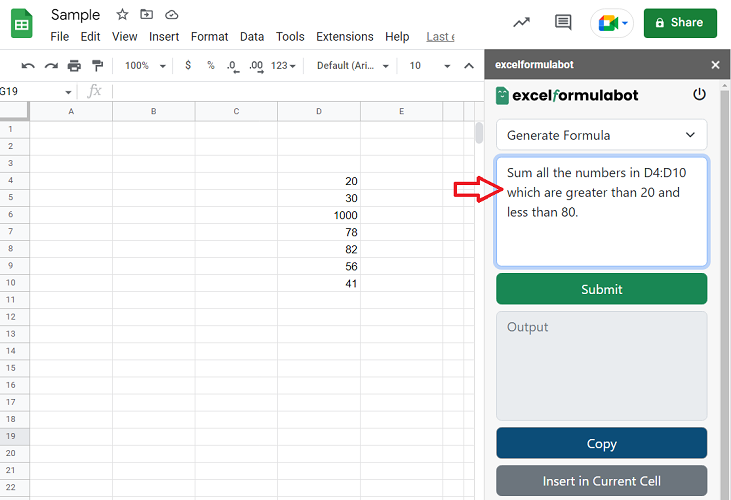731x500 pixels.
Task: Click the prompt text input box
Action: pyautogui.click(x=601, y=212)
